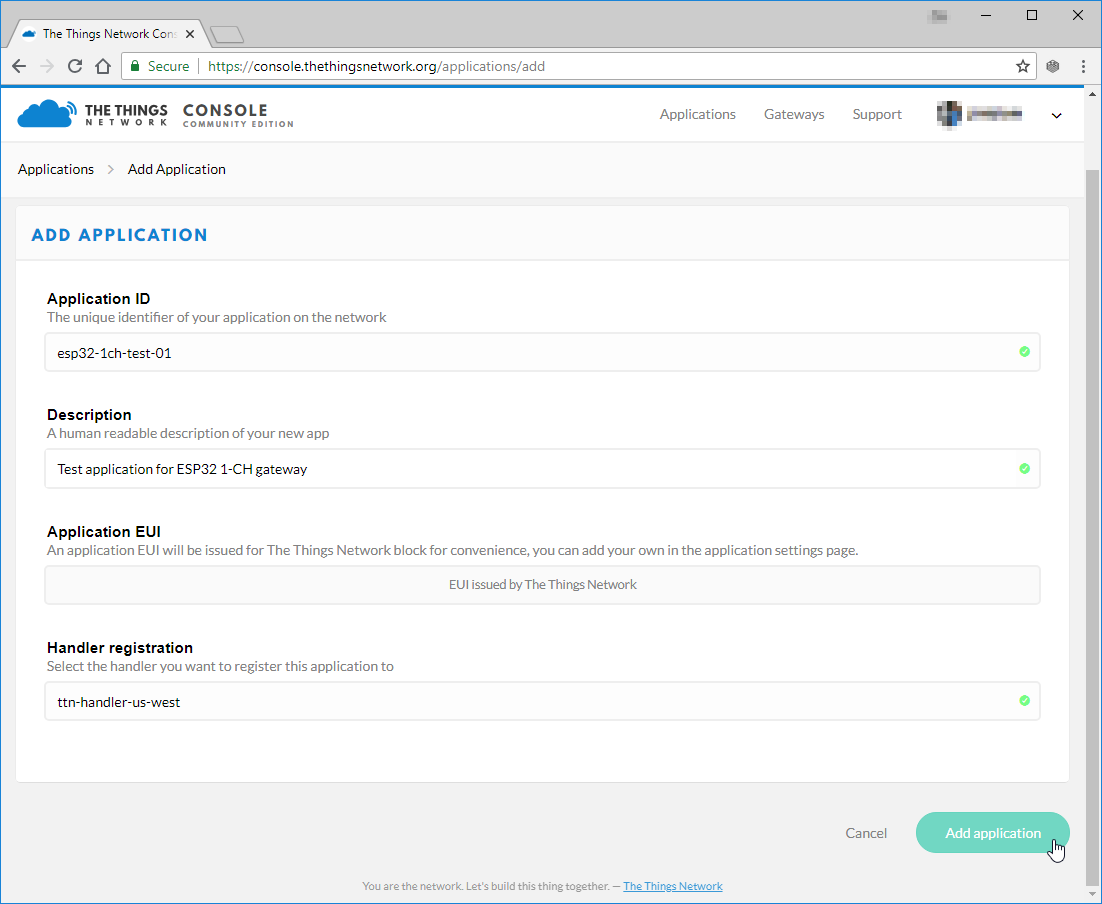Select The Things Network Console browser tab
The width and height of the screenshot is (1102, 904).
coord(109,34)
